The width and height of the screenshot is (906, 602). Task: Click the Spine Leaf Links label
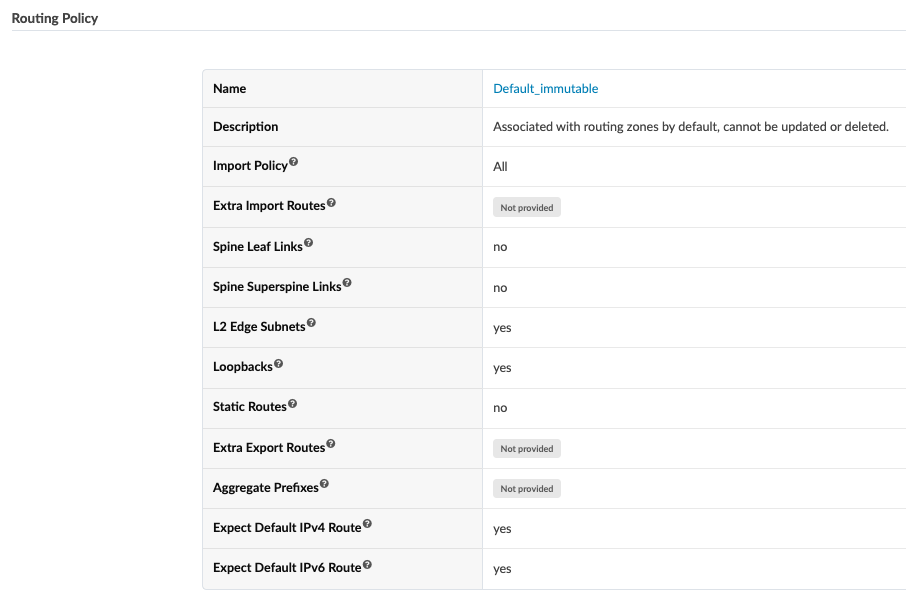coord(258,247)
